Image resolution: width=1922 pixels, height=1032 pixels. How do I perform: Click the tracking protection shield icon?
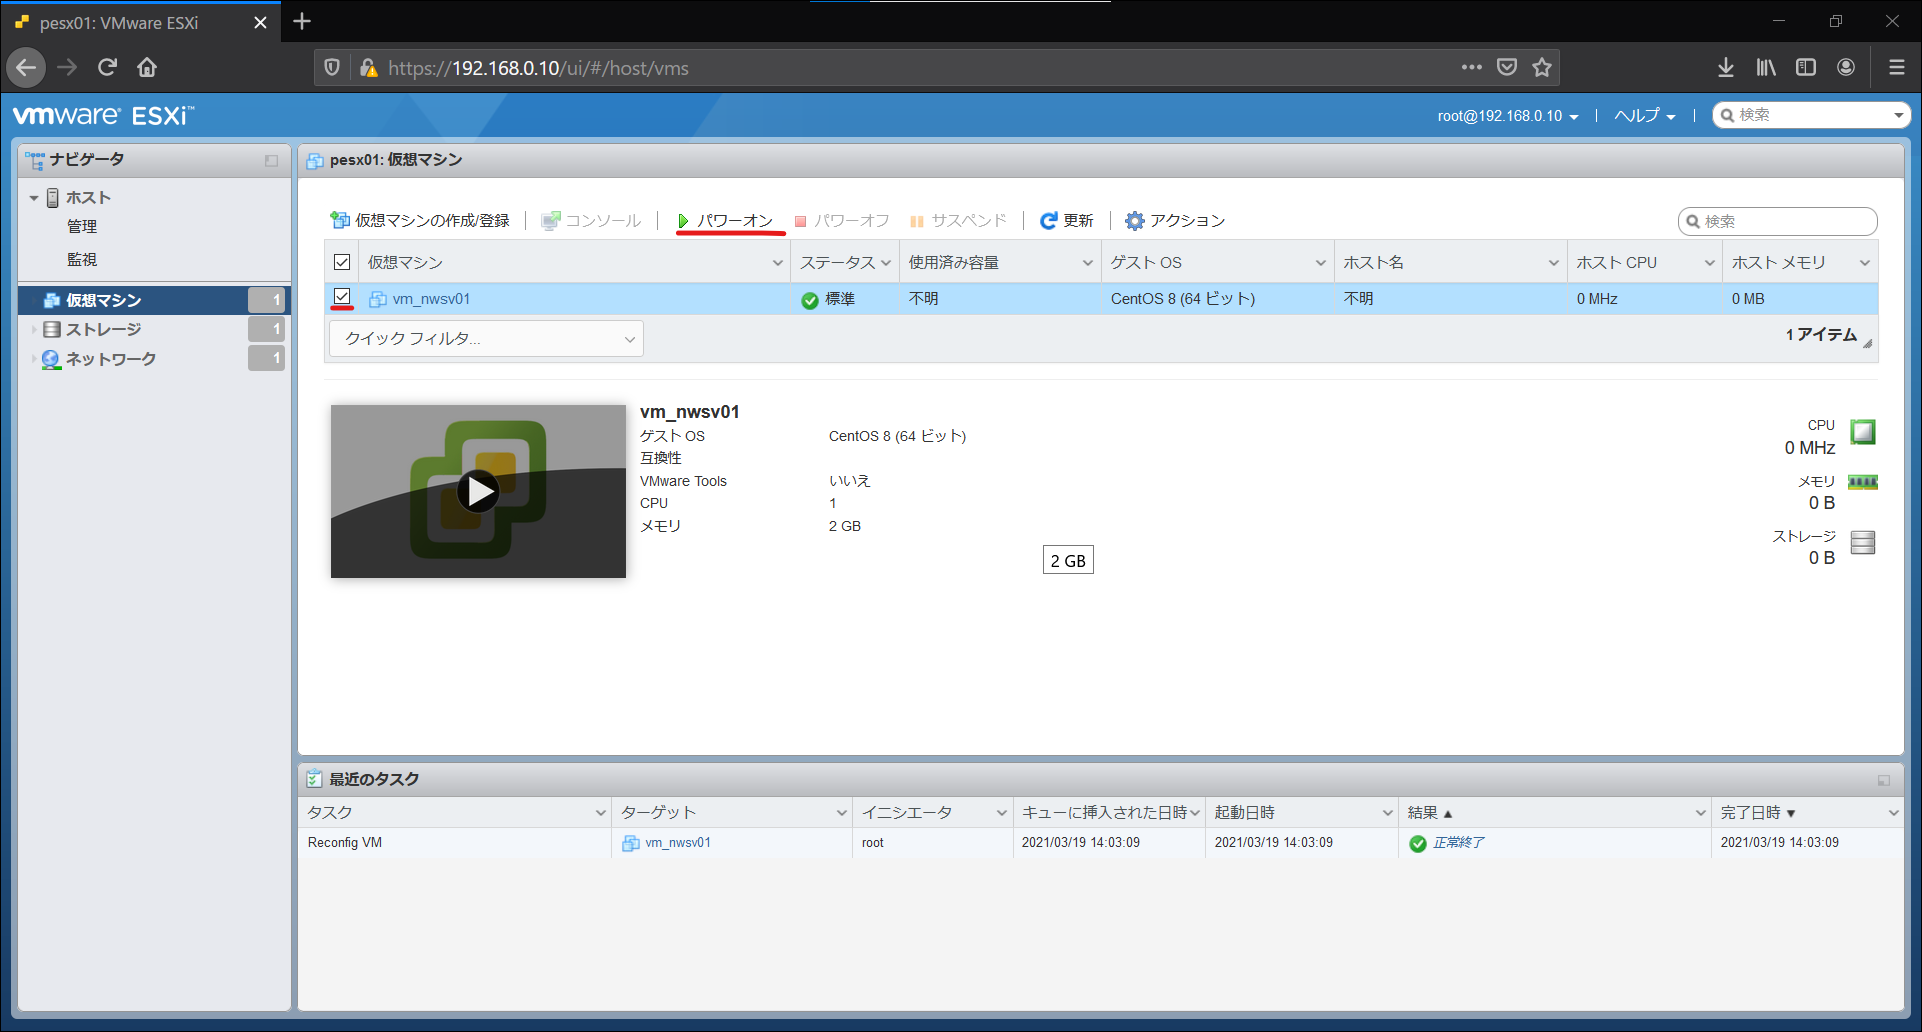332,68
